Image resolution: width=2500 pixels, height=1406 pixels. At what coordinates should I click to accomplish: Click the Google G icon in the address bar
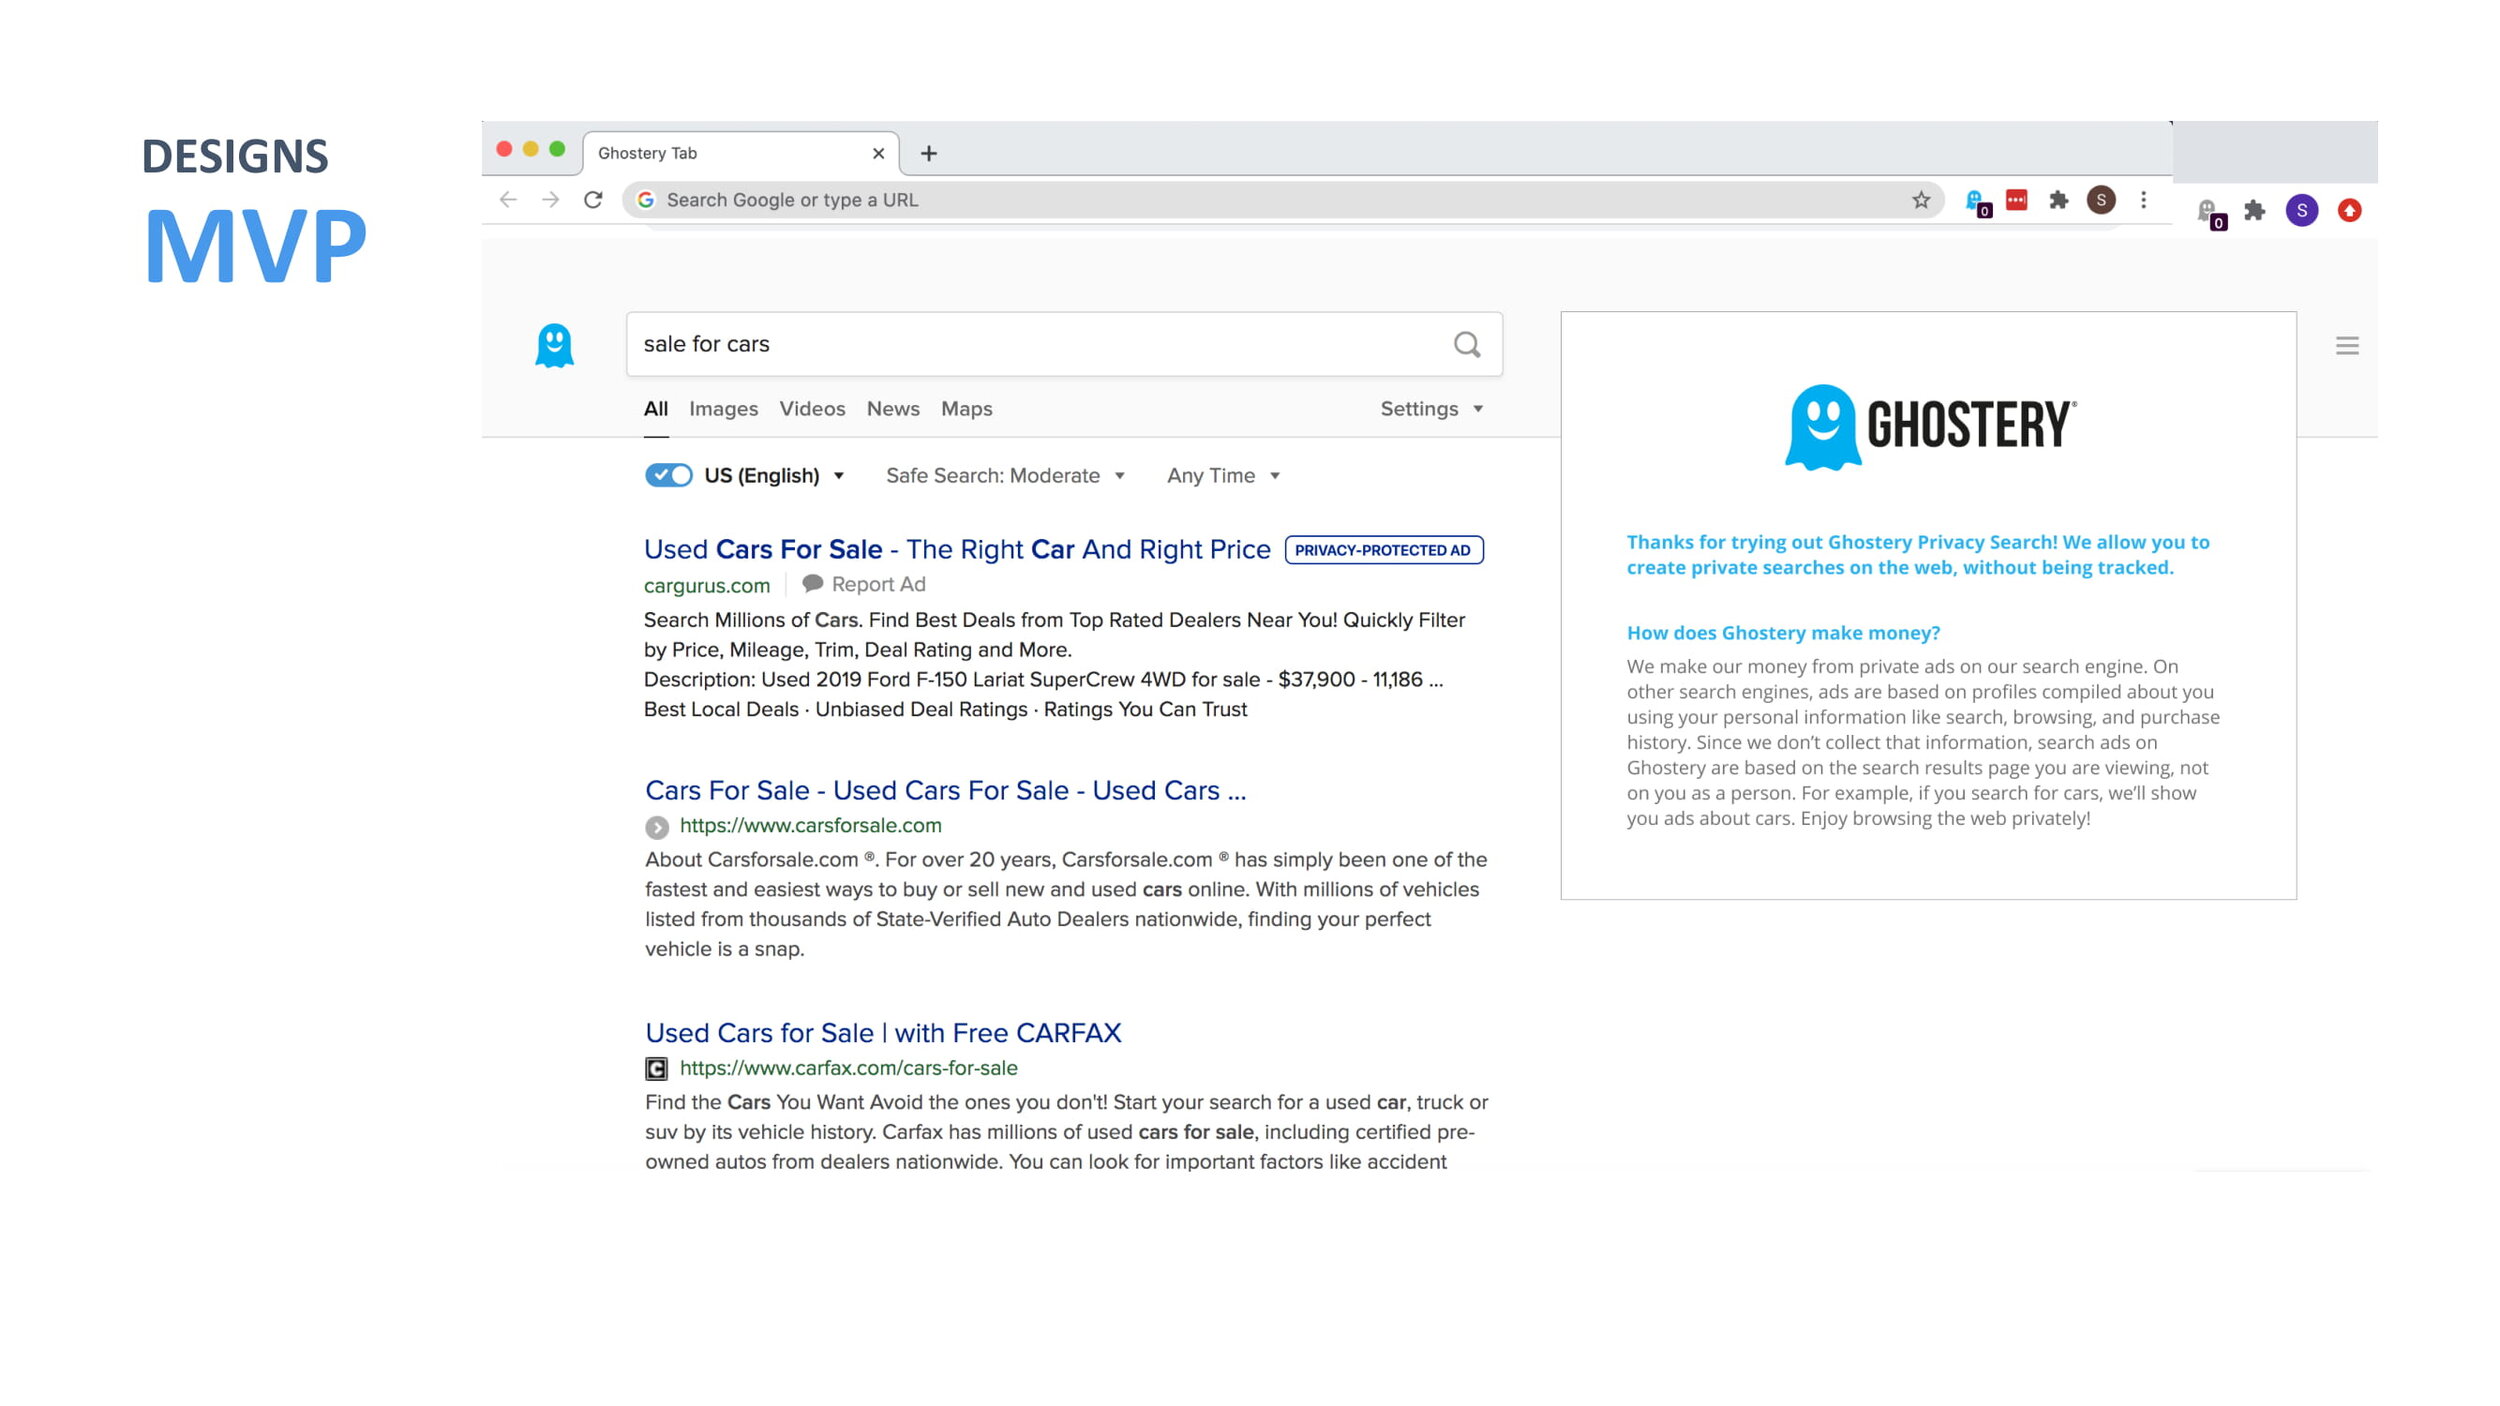(646, 200)
